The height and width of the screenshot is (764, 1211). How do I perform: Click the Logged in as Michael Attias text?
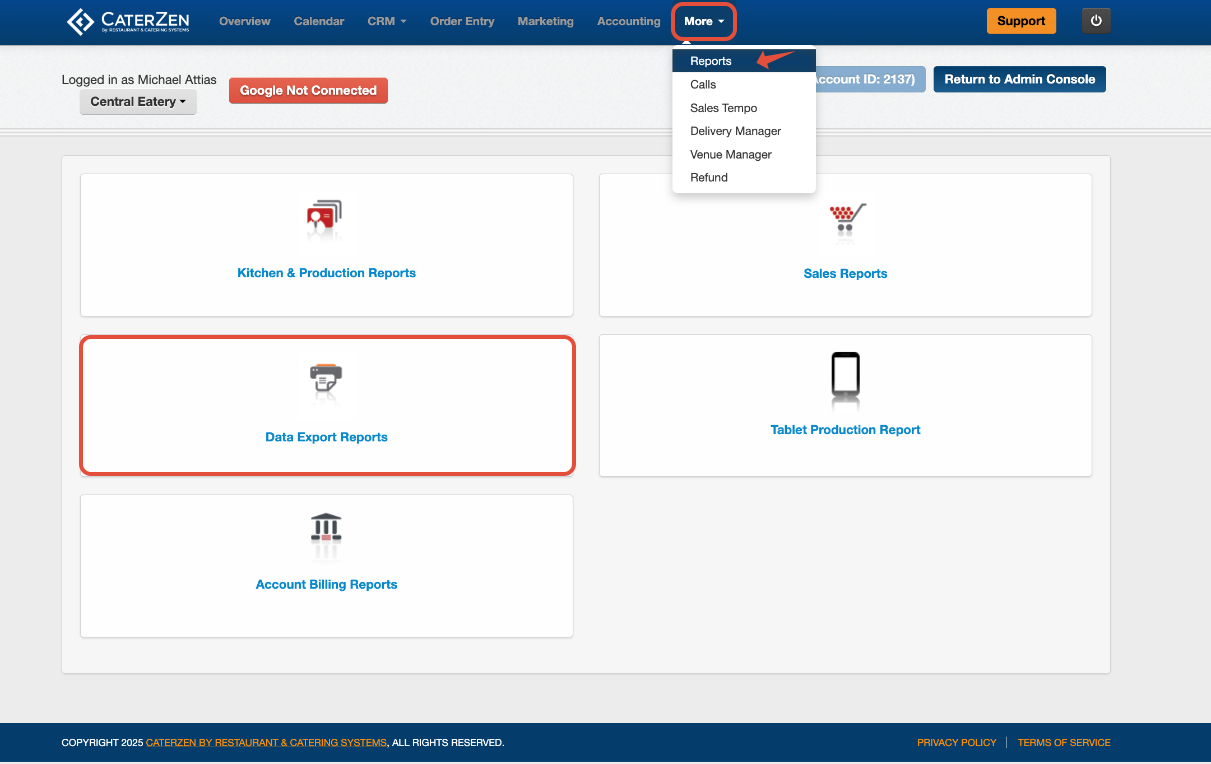tap(139, 80)
